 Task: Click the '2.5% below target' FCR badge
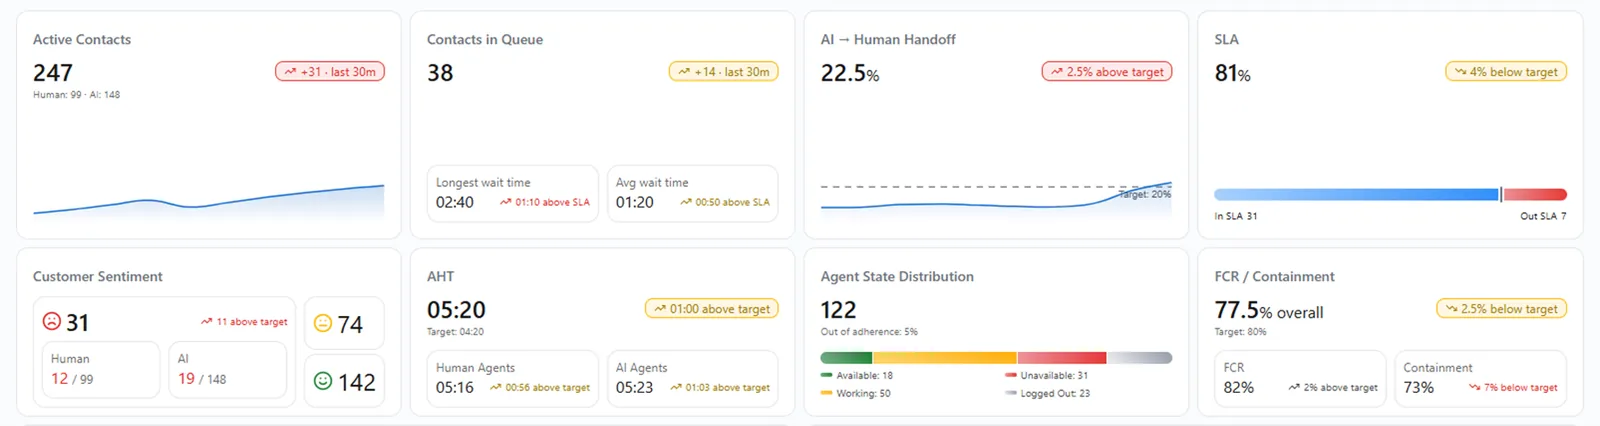coord(1502,309)
